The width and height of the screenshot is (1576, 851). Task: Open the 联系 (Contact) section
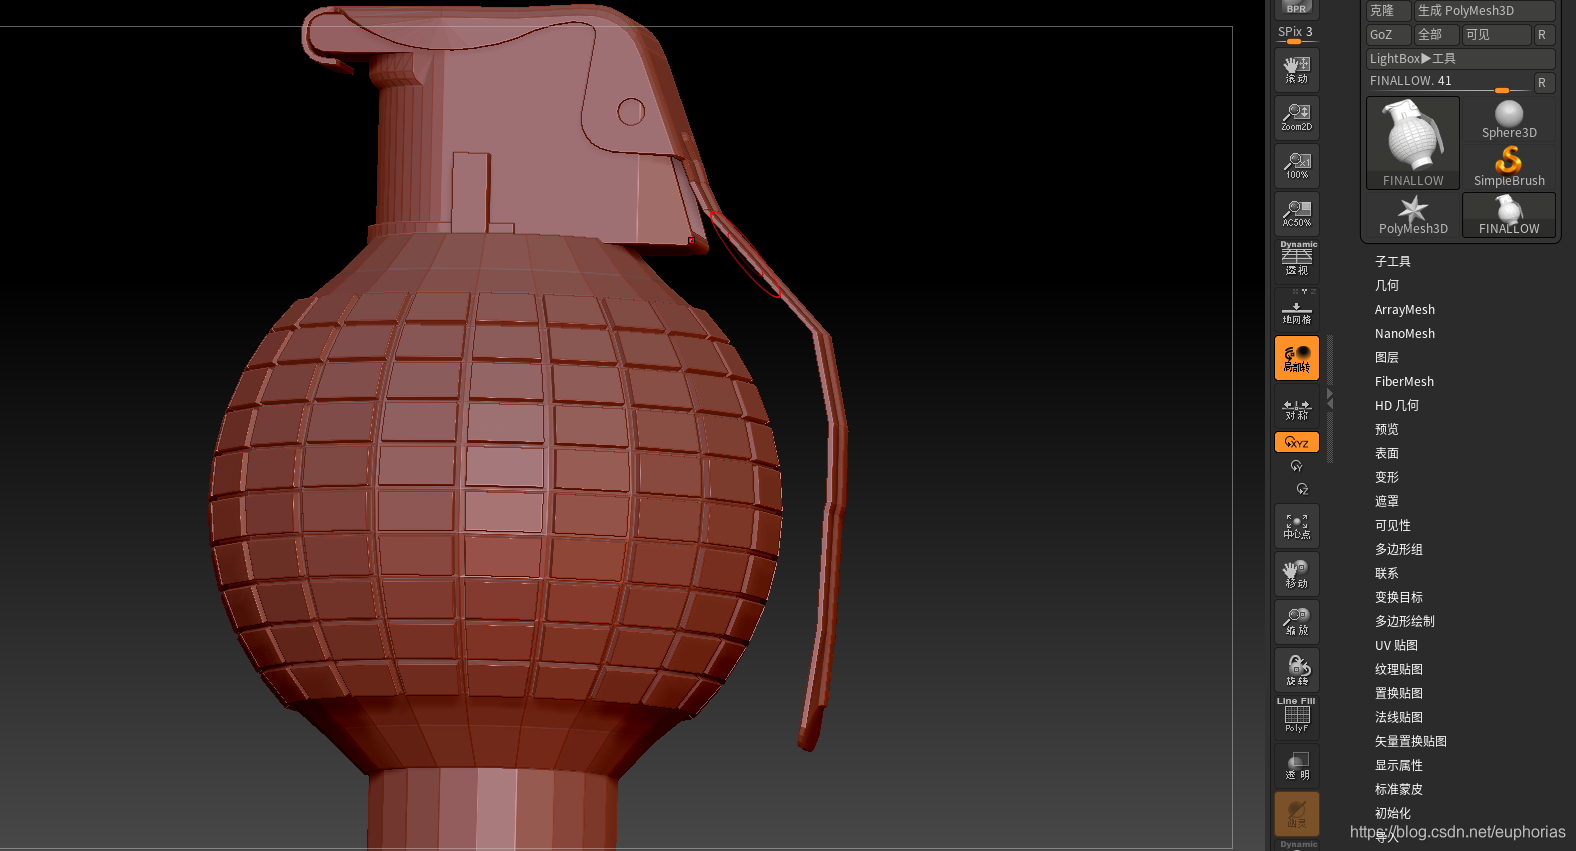point(1387,573)
